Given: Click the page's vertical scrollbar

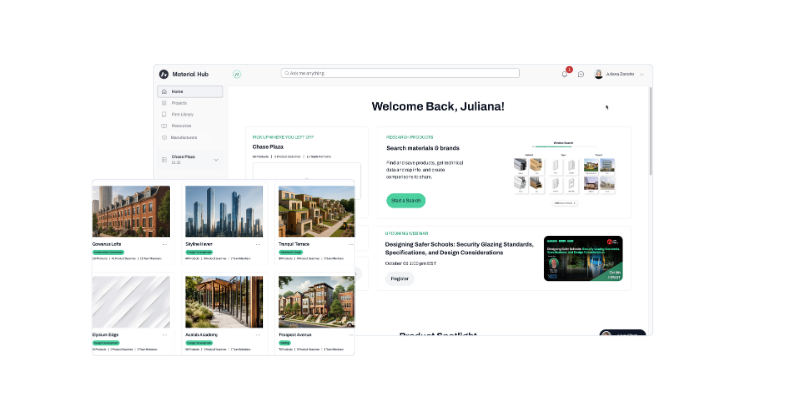Looking at the screenshot, I should click(x=650, y=131).
